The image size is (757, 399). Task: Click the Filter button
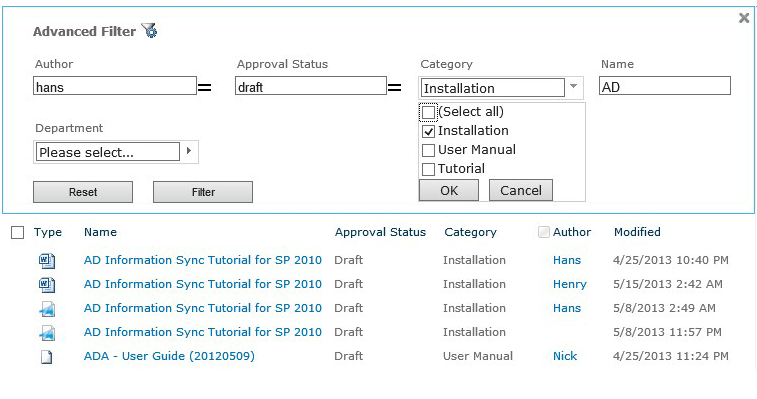click(x=203, y=192)
